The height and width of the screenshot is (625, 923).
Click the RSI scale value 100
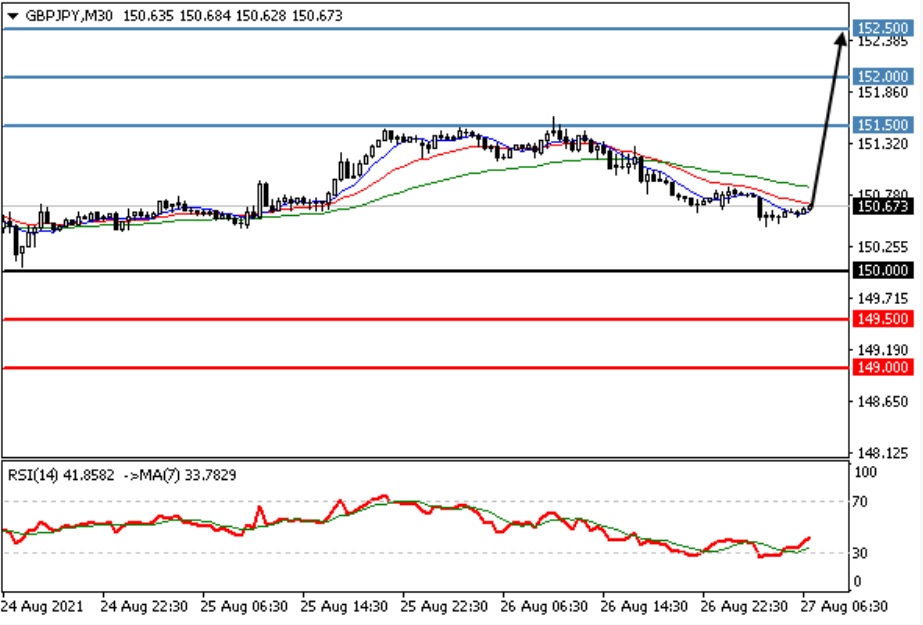pyautogui.click(x=865, y=472)
